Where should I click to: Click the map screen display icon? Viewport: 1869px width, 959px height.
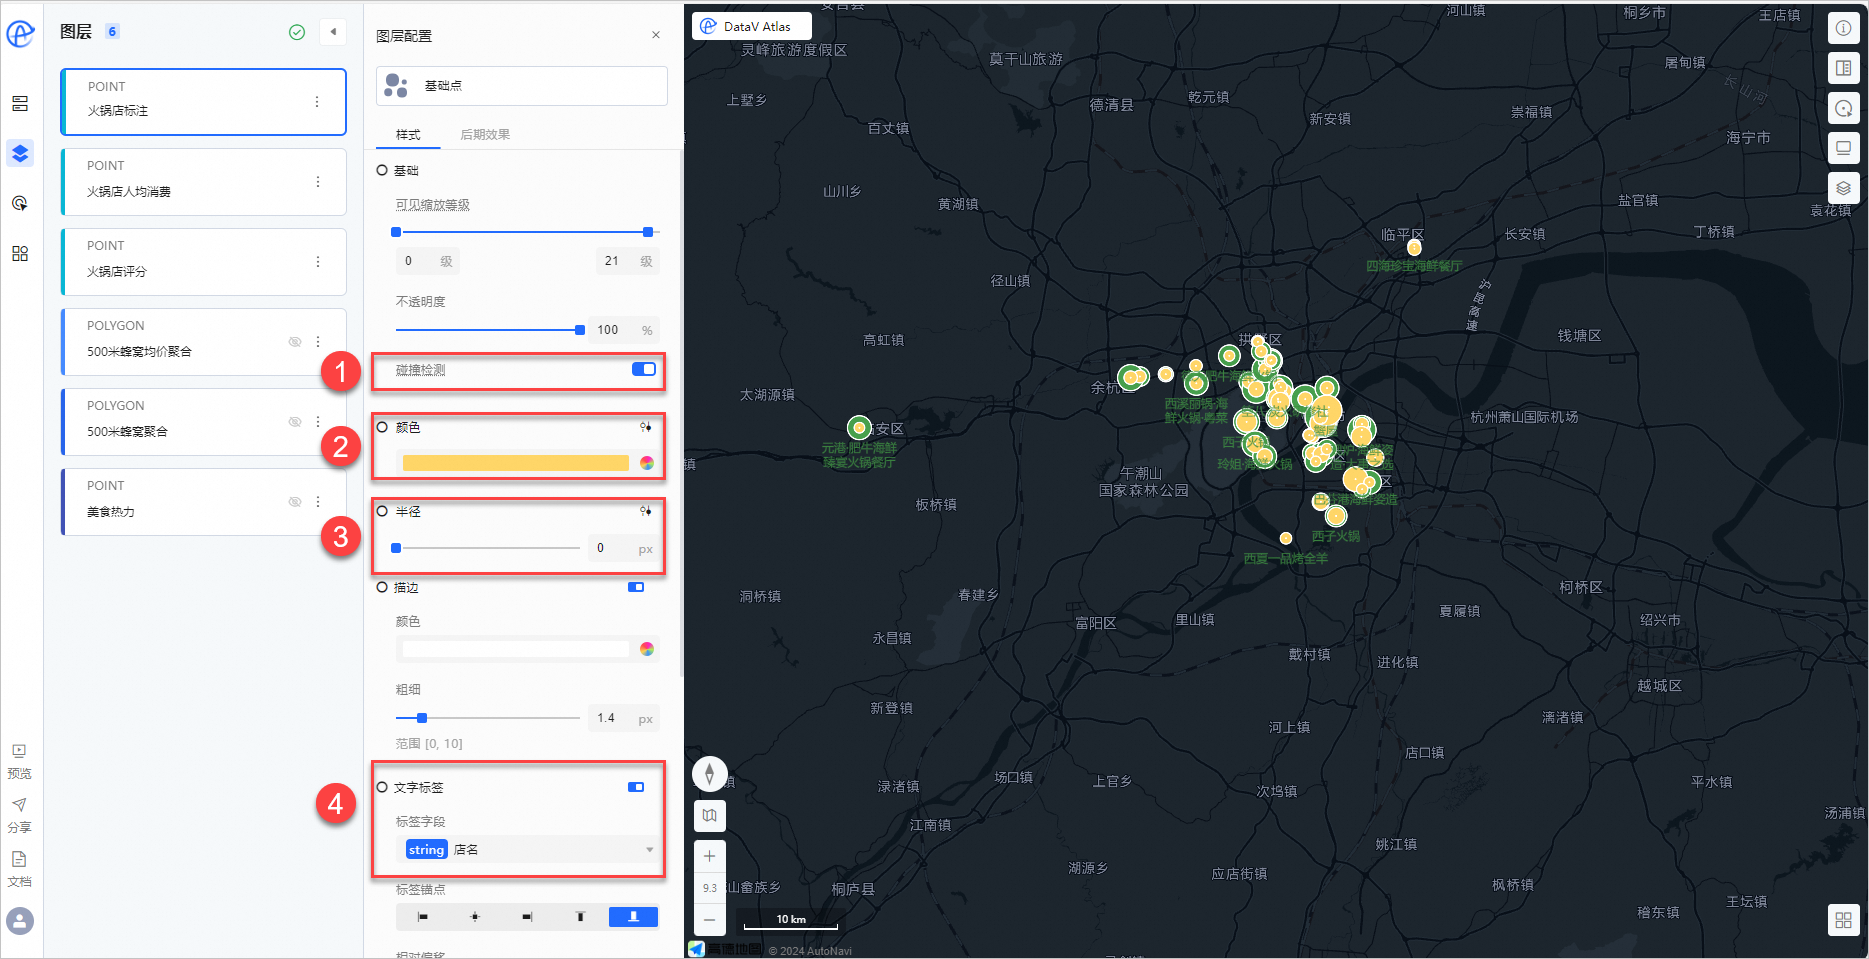pos(1843,148)
